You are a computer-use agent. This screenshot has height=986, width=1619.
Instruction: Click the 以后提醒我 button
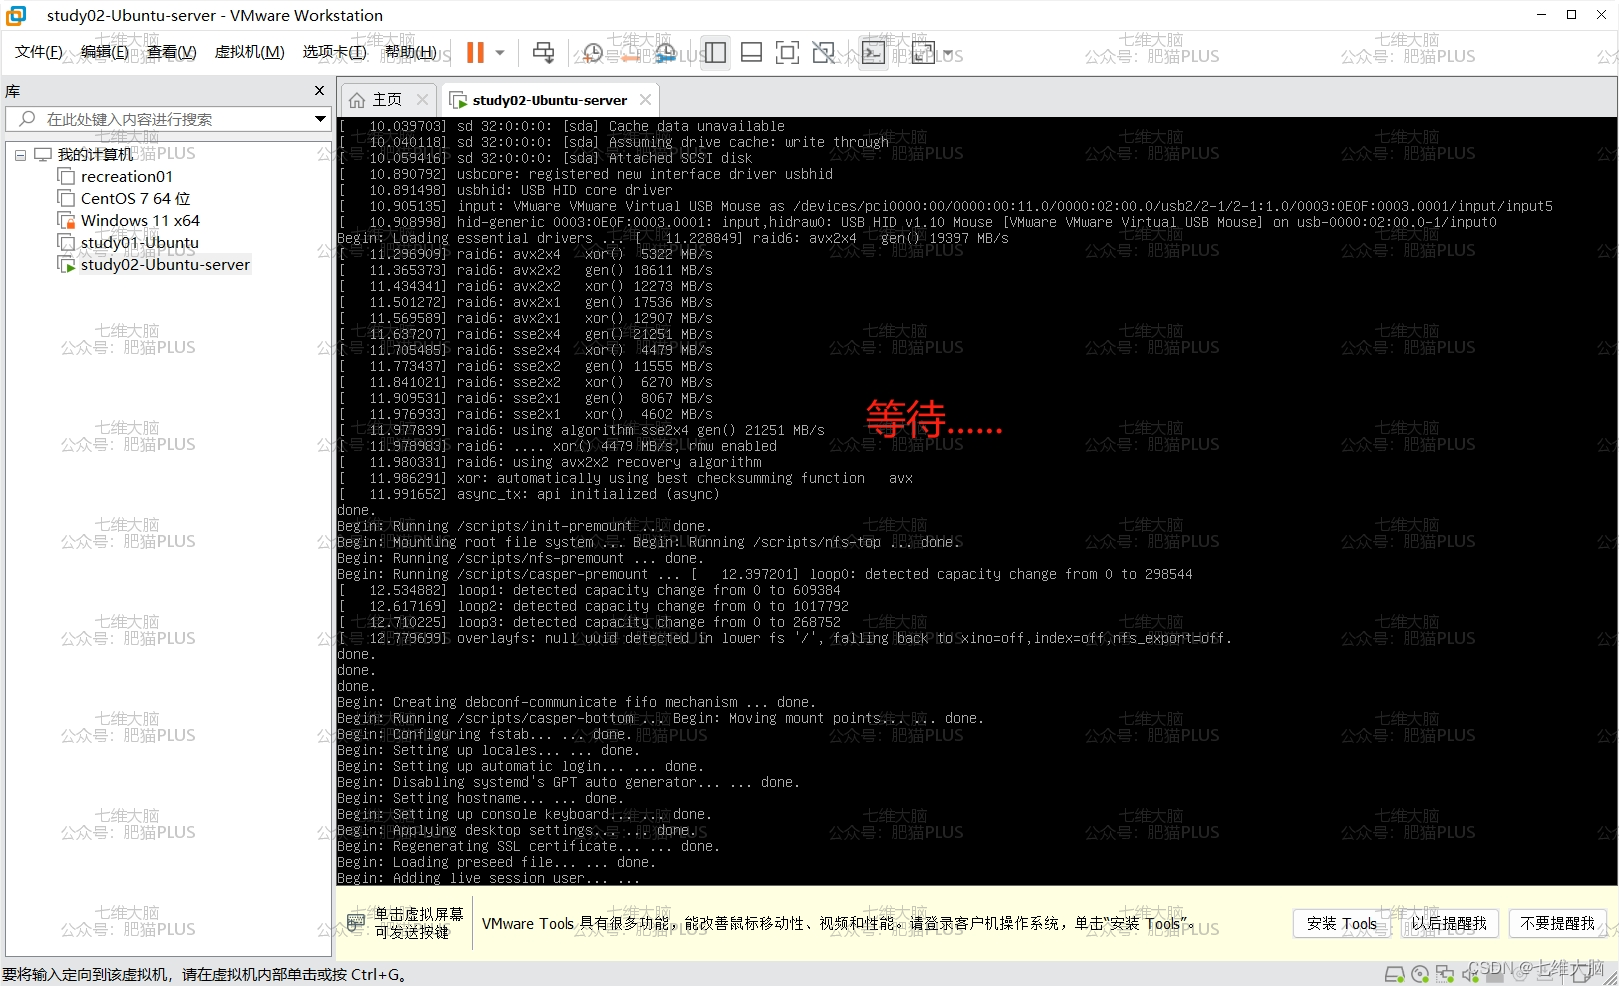point(1448,923)
